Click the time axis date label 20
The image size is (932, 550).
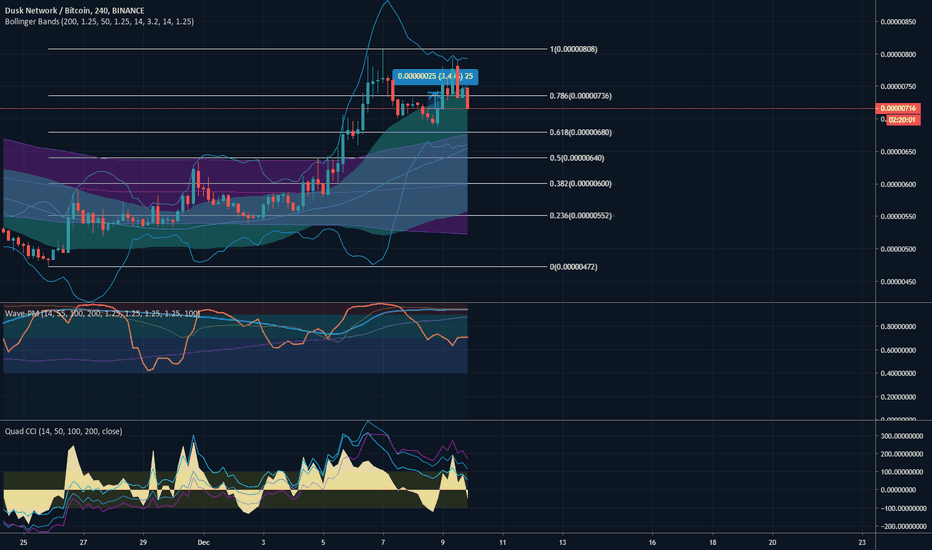(x=773, y=542)
